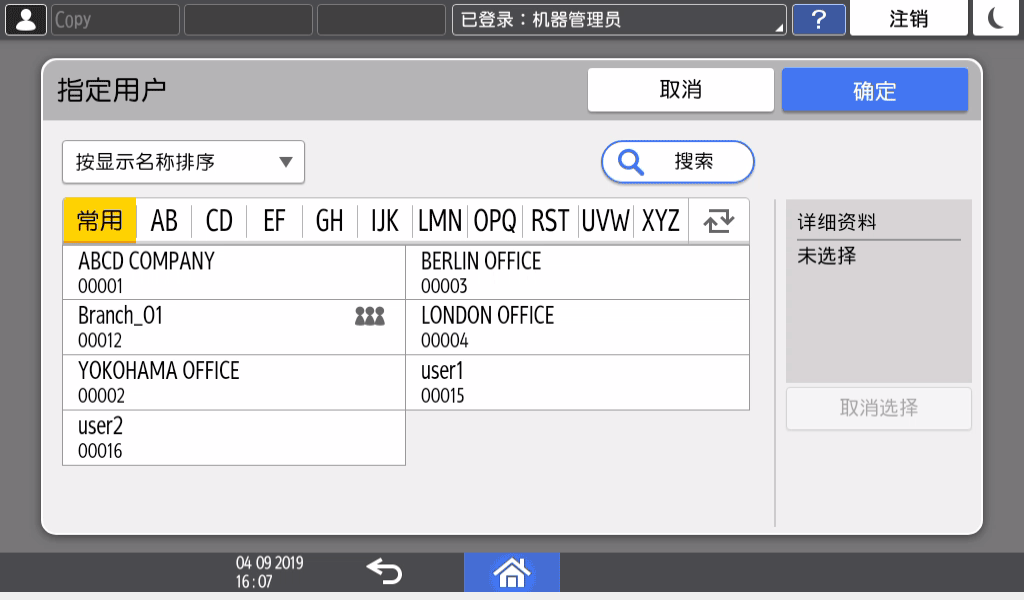Select user2 entry 00016
The height and width of the screenshot is (600, 1024).
coord(233,438)
